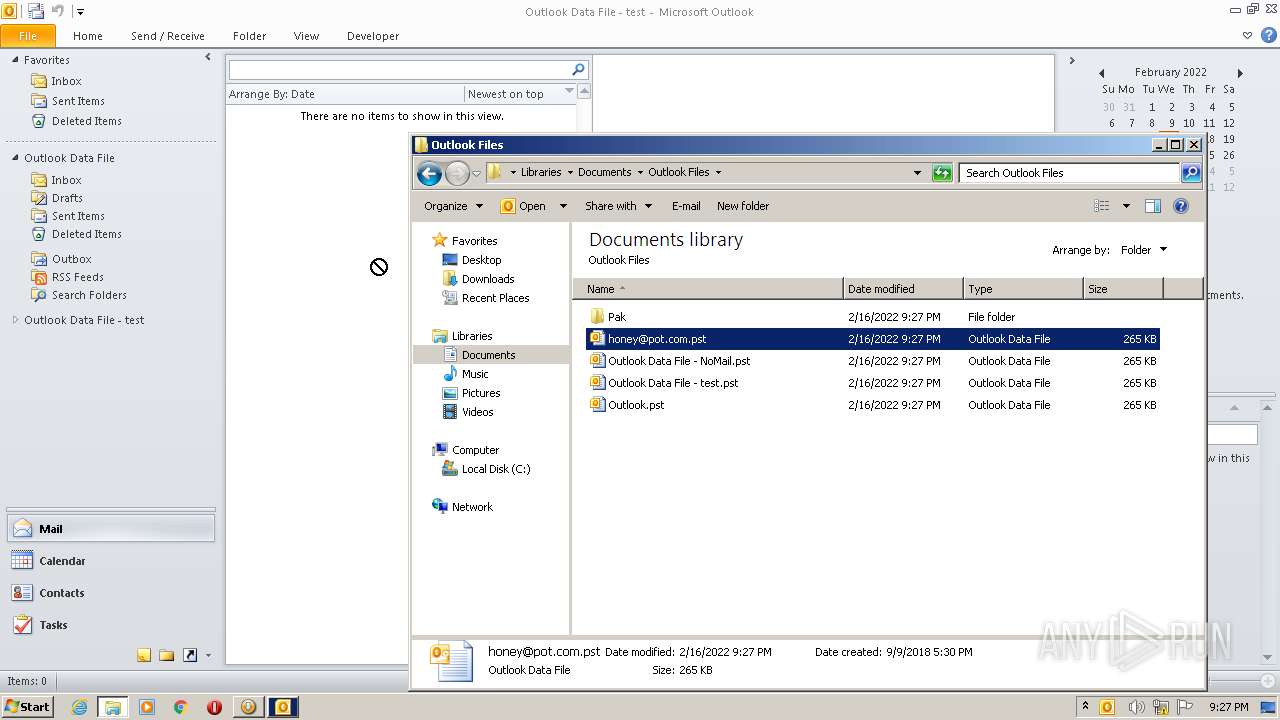Expand the Outlook Data File - test tree node
Viewport: 1280px width, 720px height.
tap(15, 320)
